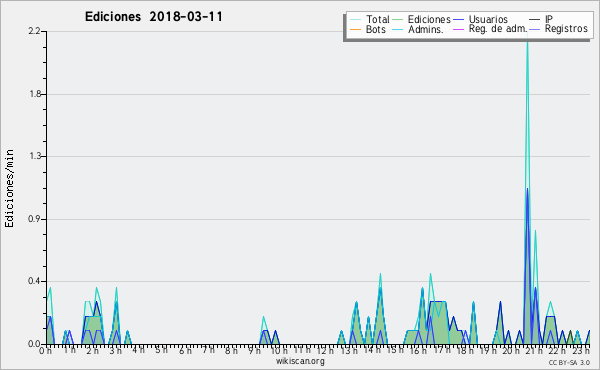
Task: Click the green Ediciones legend line swatch
Action: point(398,20)
